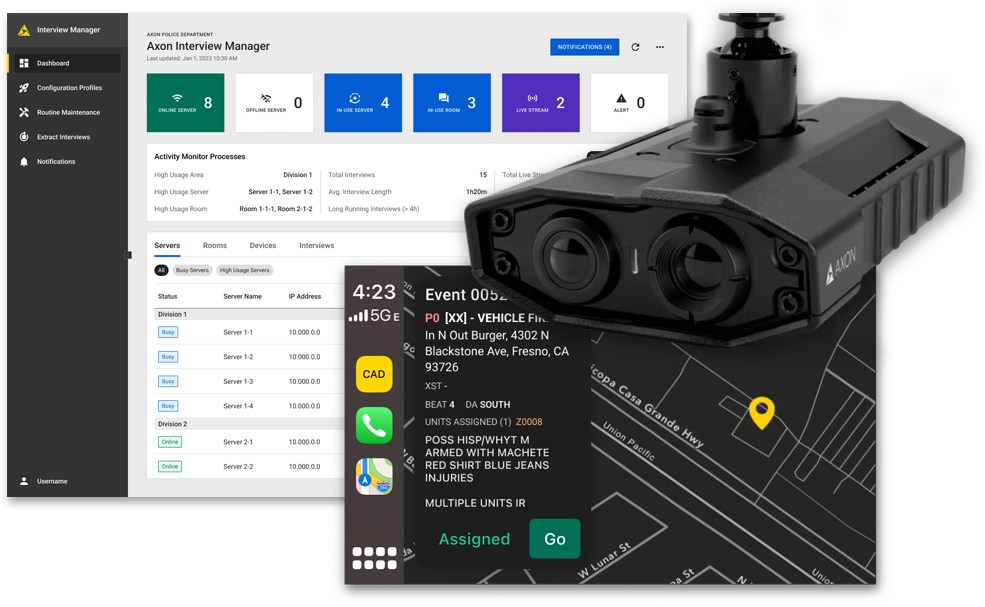Click the rocket icon for Configuration Profiles
The height and width of the screenshot is (607, 985).
(24, 88)
